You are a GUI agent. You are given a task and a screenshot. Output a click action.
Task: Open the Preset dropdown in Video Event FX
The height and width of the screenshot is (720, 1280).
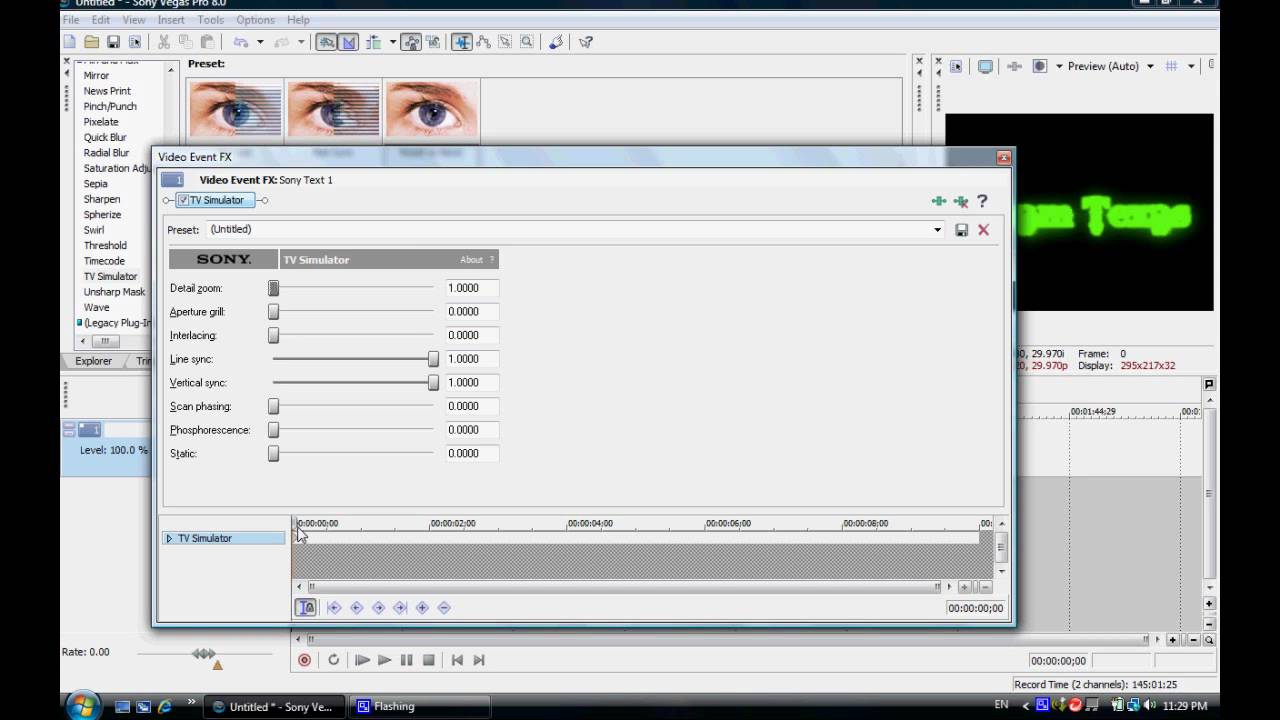tap(937, 229)
